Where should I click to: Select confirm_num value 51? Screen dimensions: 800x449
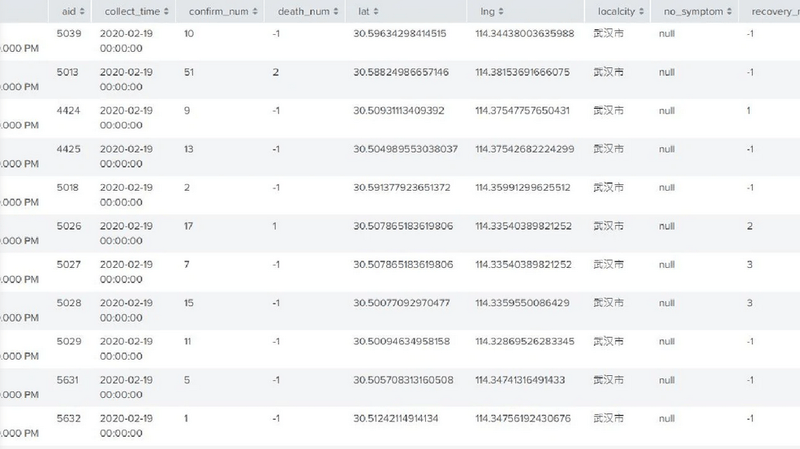click(190, 72)
